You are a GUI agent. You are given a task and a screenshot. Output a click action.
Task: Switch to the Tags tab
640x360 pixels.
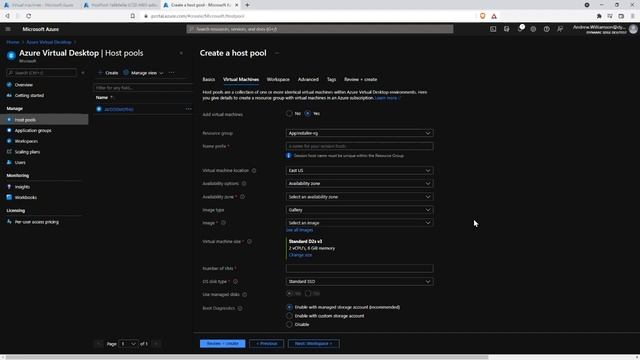(331, 80)
